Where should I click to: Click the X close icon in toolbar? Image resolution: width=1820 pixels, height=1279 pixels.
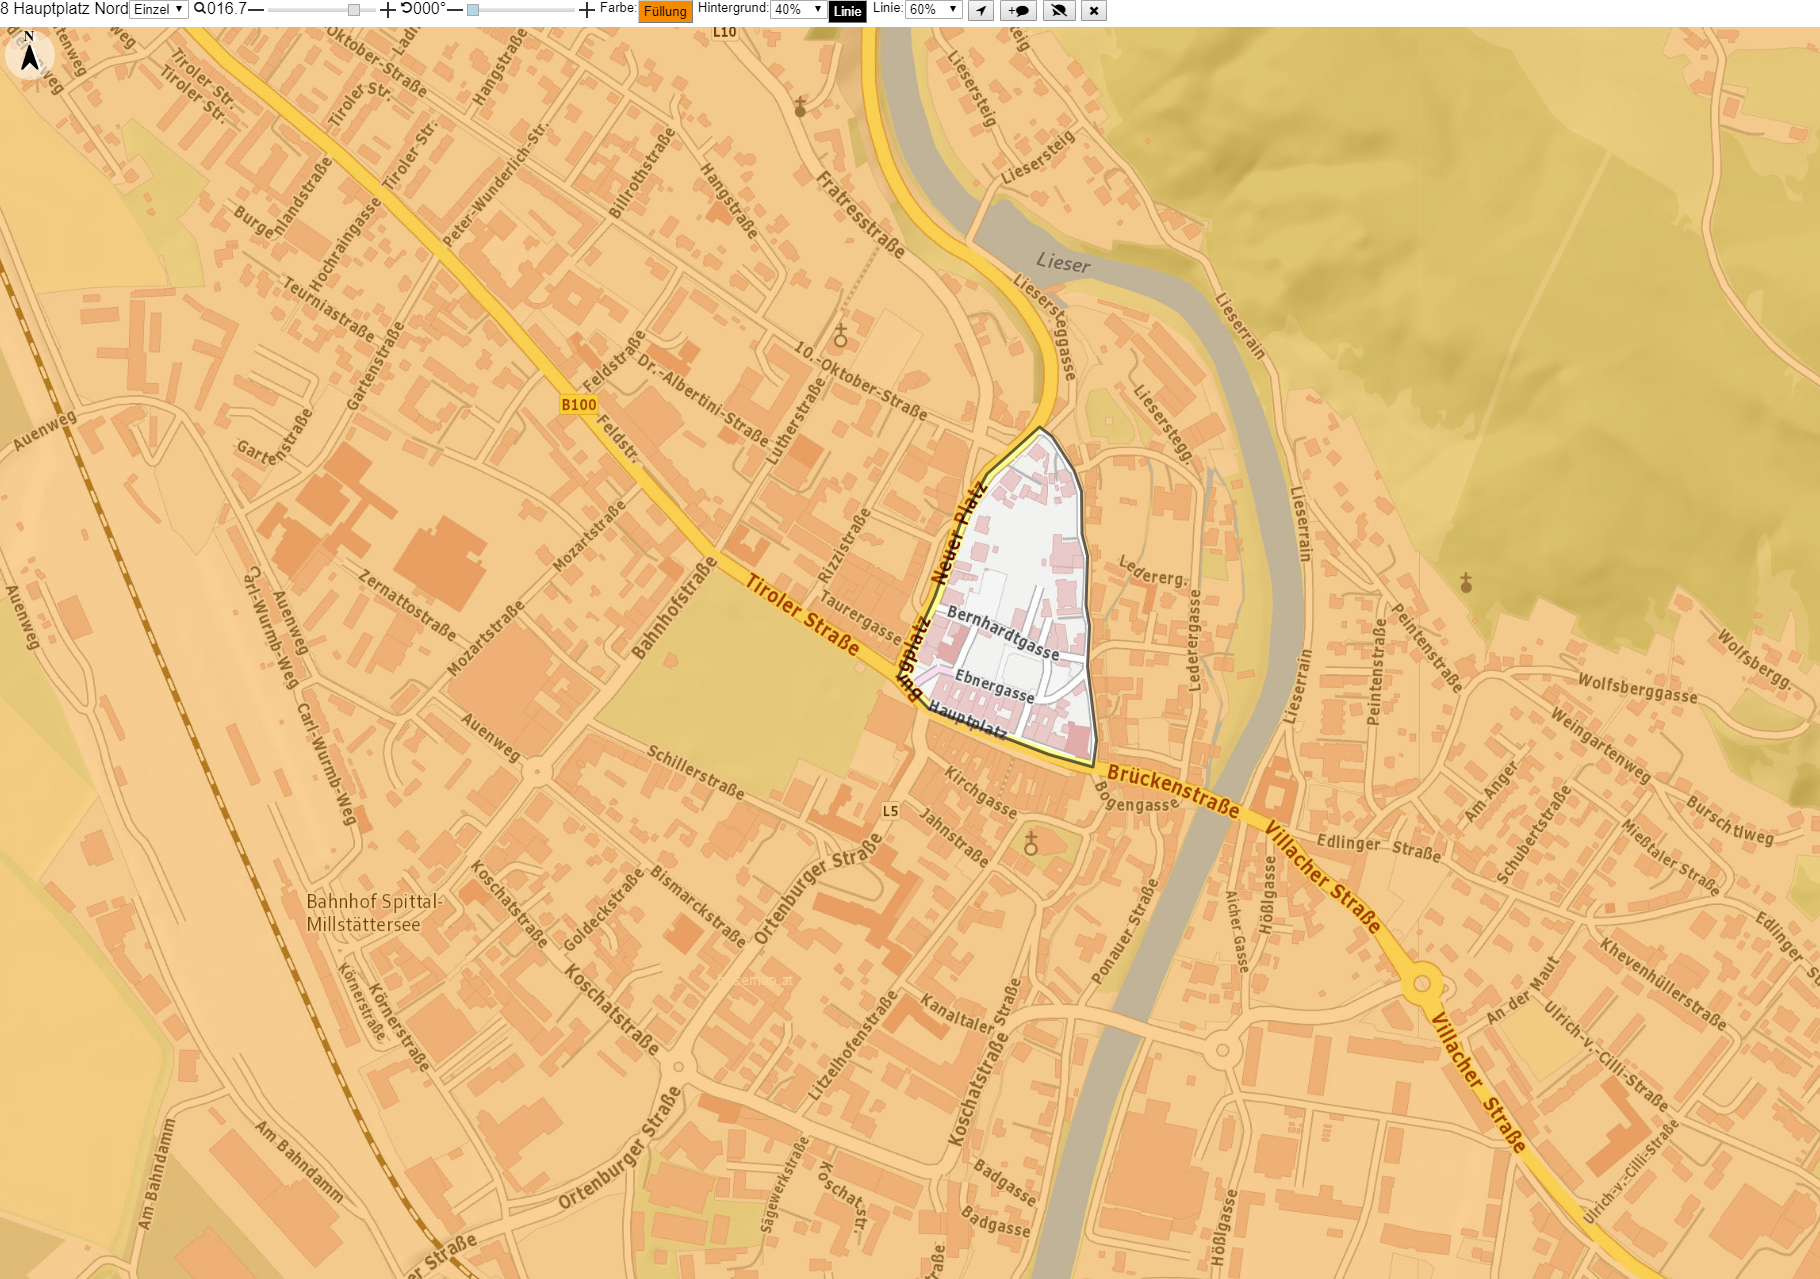coord(1094,11)
